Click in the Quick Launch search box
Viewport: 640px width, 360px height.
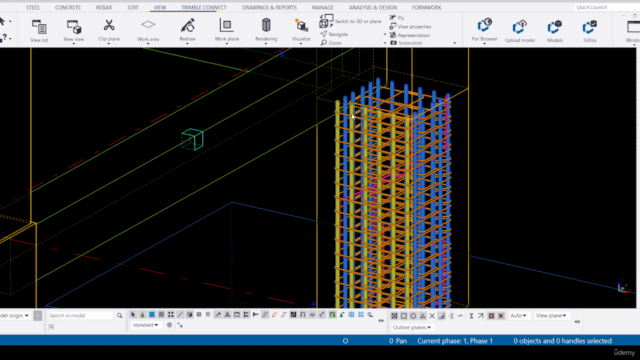coord(606,7)
